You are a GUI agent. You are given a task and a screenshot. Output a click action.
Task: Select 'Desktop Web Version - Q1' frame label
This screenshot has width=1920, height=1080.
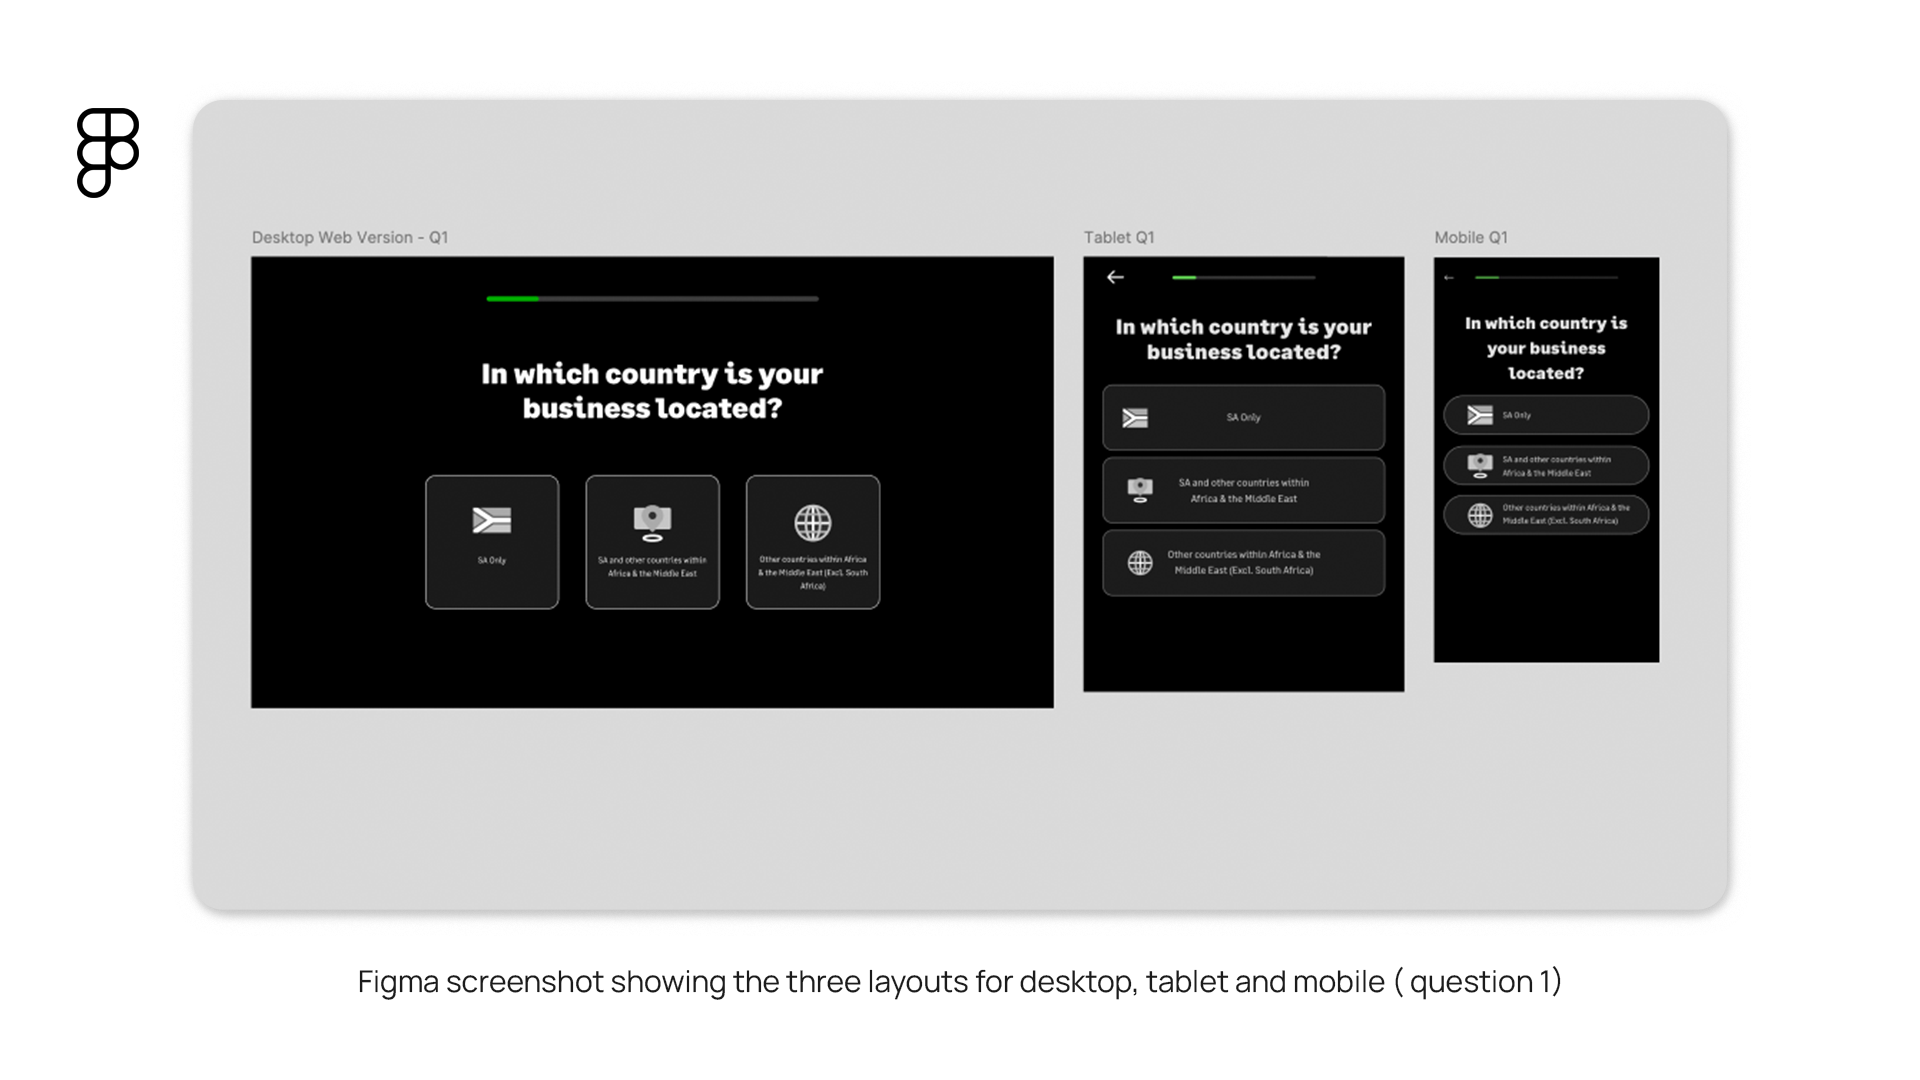(x=350, y=237)
